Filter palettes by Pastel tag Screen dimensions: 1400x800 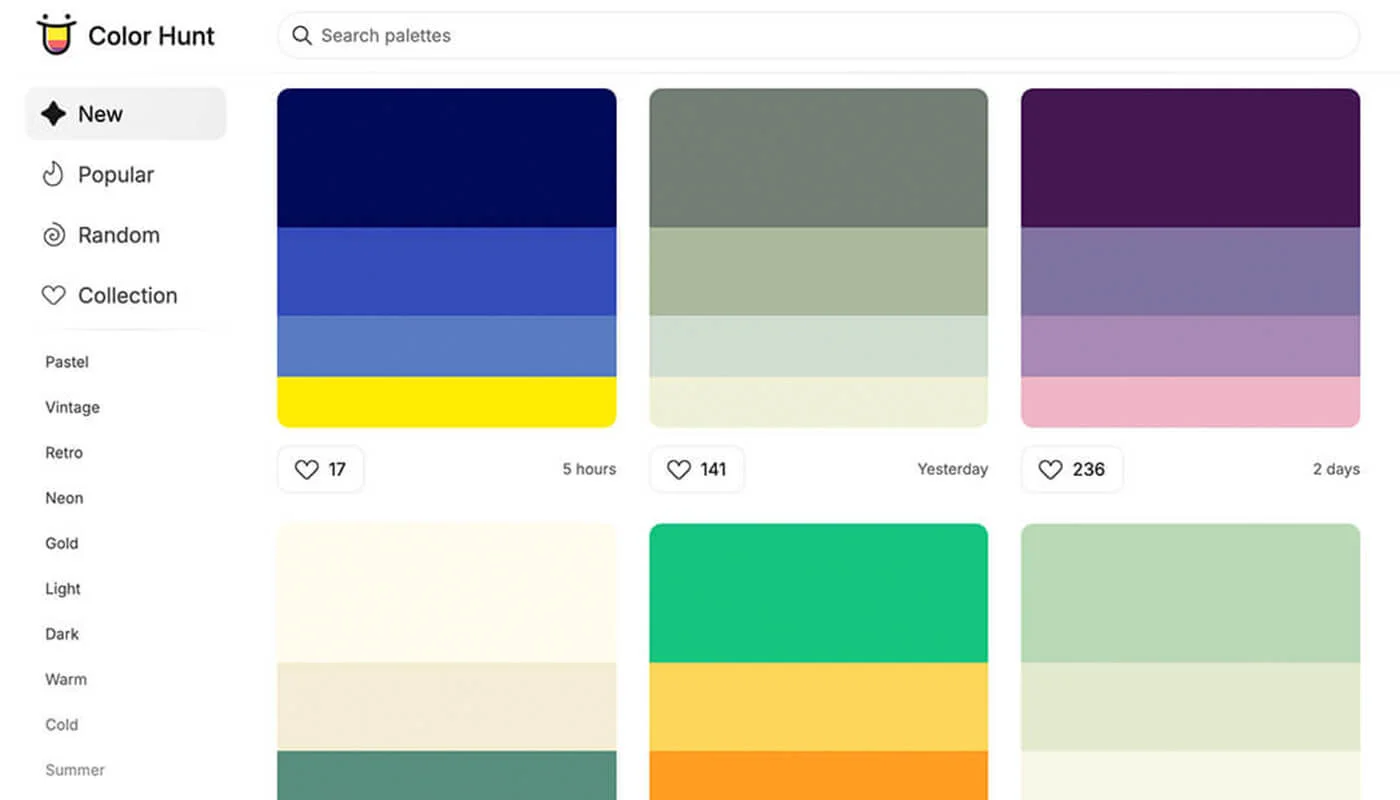tap(67, 362)
